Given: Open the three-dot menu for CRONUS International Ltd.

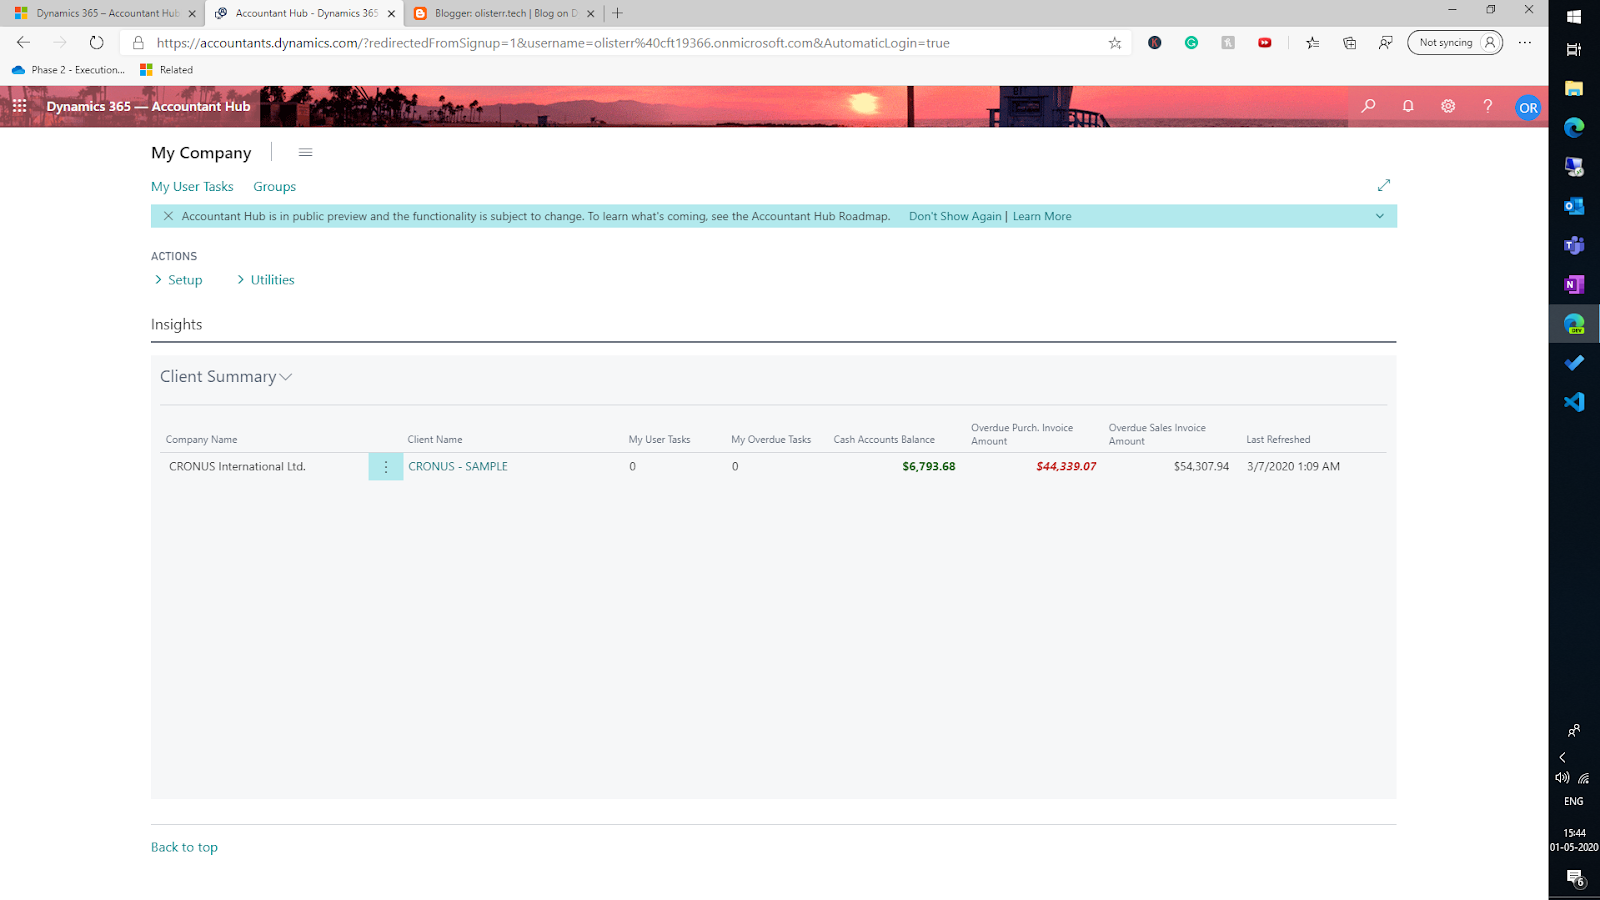Looking at the screenshot, I should (386, 467).
